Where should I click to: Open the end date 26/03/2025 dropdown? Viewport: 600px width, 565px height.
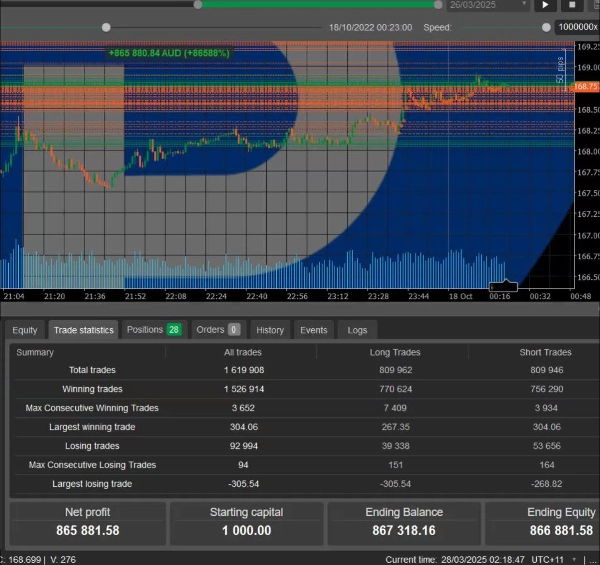point(487,5)
